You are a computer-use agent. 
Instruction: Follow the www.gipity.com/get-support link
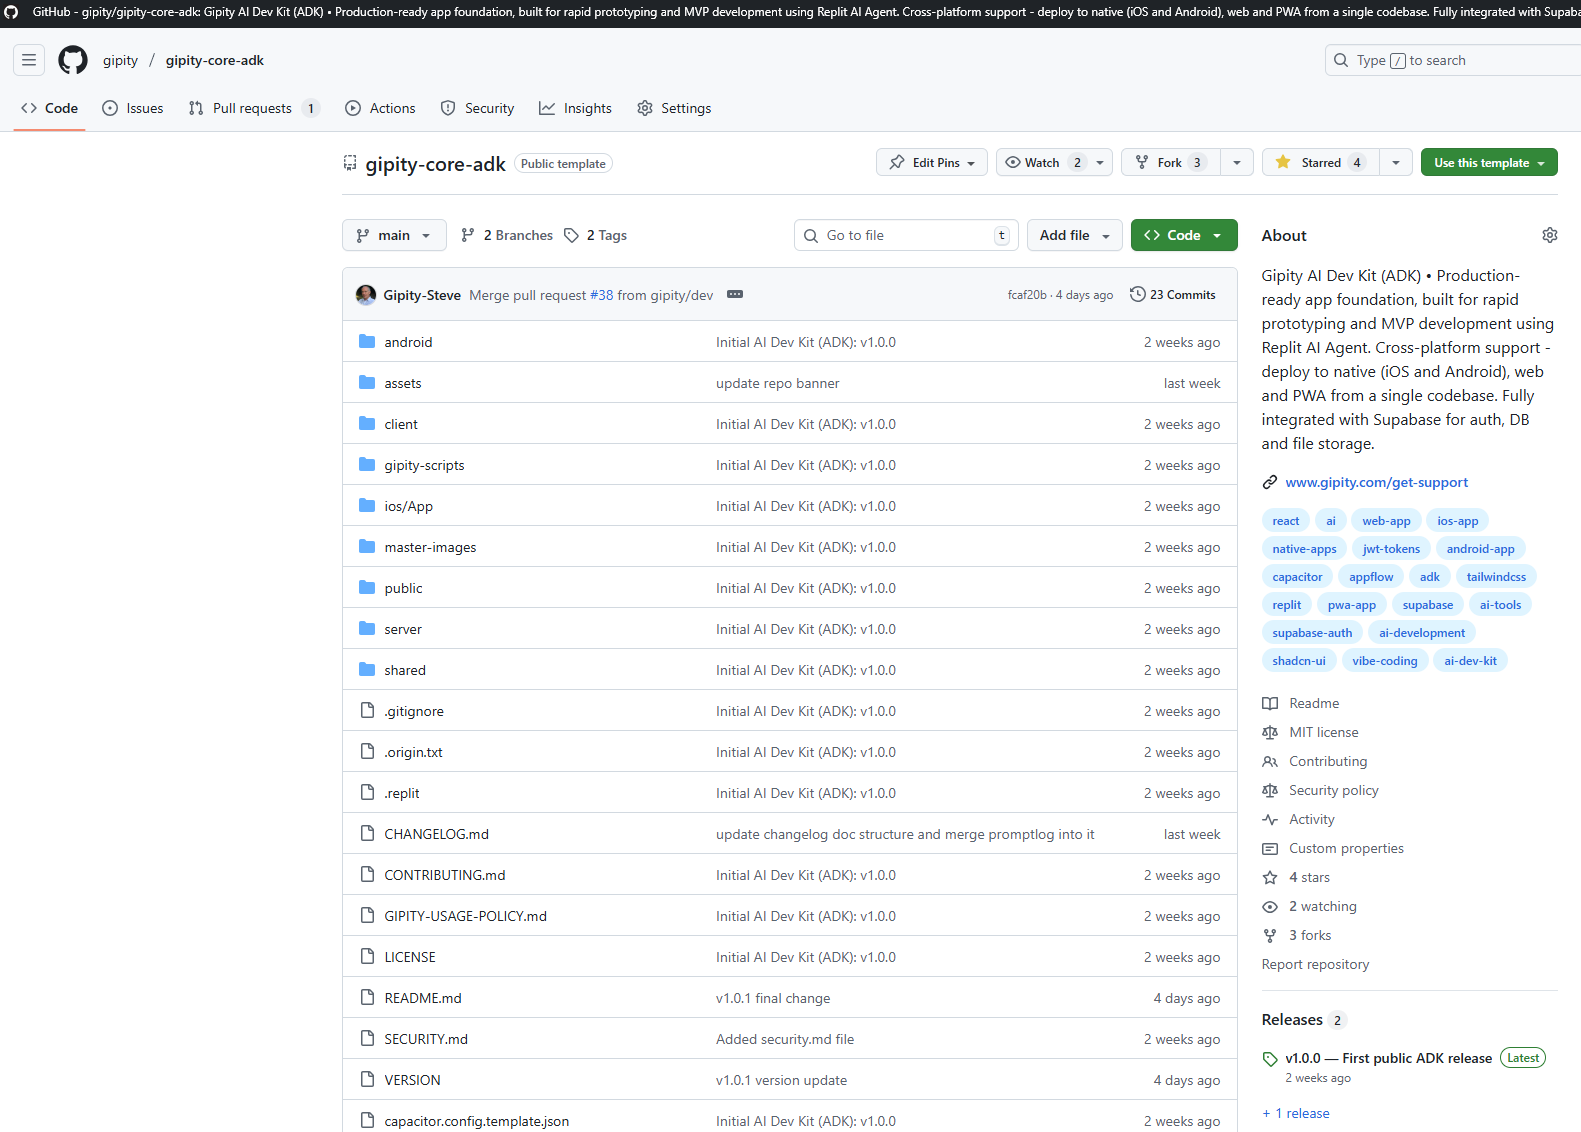[x=1377, y=482]
